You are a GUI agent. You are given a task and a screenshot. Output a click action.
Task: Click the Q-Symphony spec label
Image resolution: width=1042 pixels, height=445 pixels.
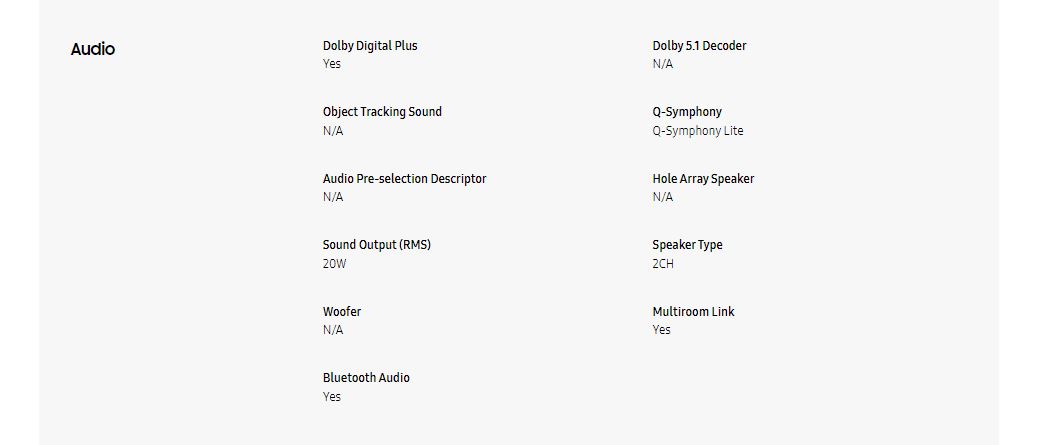coord(687,112)
